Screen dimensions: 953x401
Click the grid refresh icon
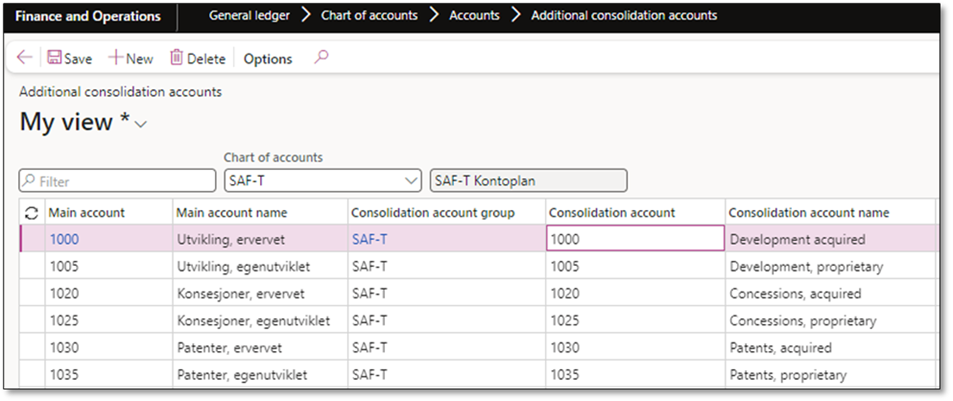32,213
